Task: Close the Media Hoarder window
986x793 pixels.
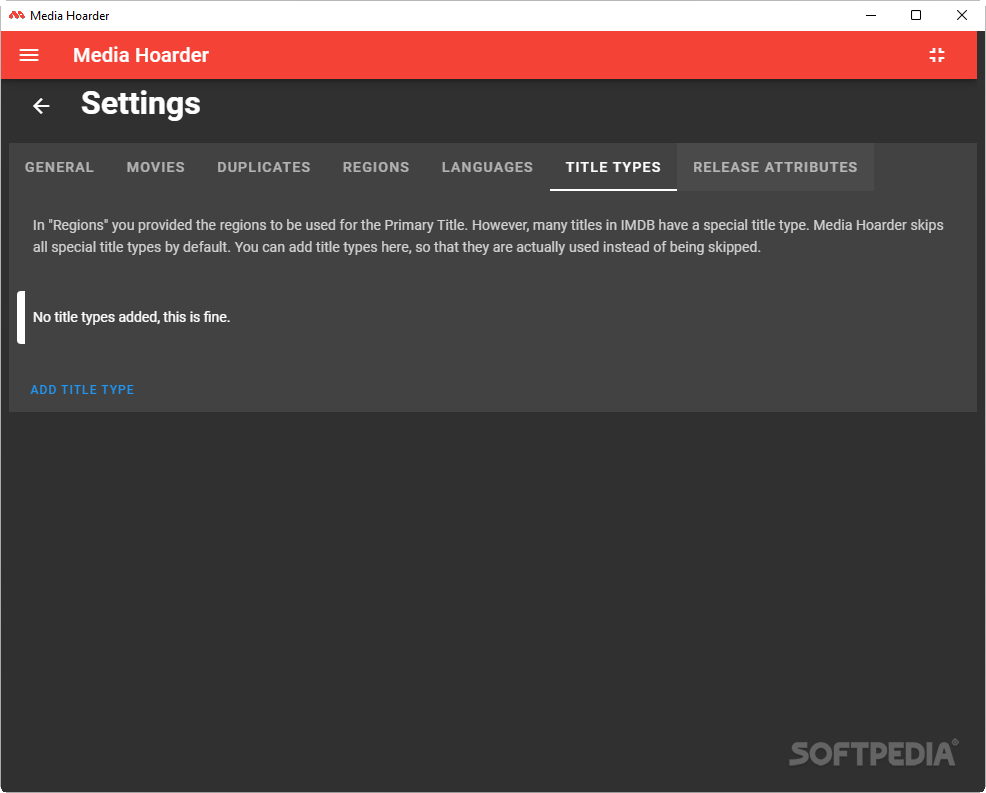Action: coord(961,15)
